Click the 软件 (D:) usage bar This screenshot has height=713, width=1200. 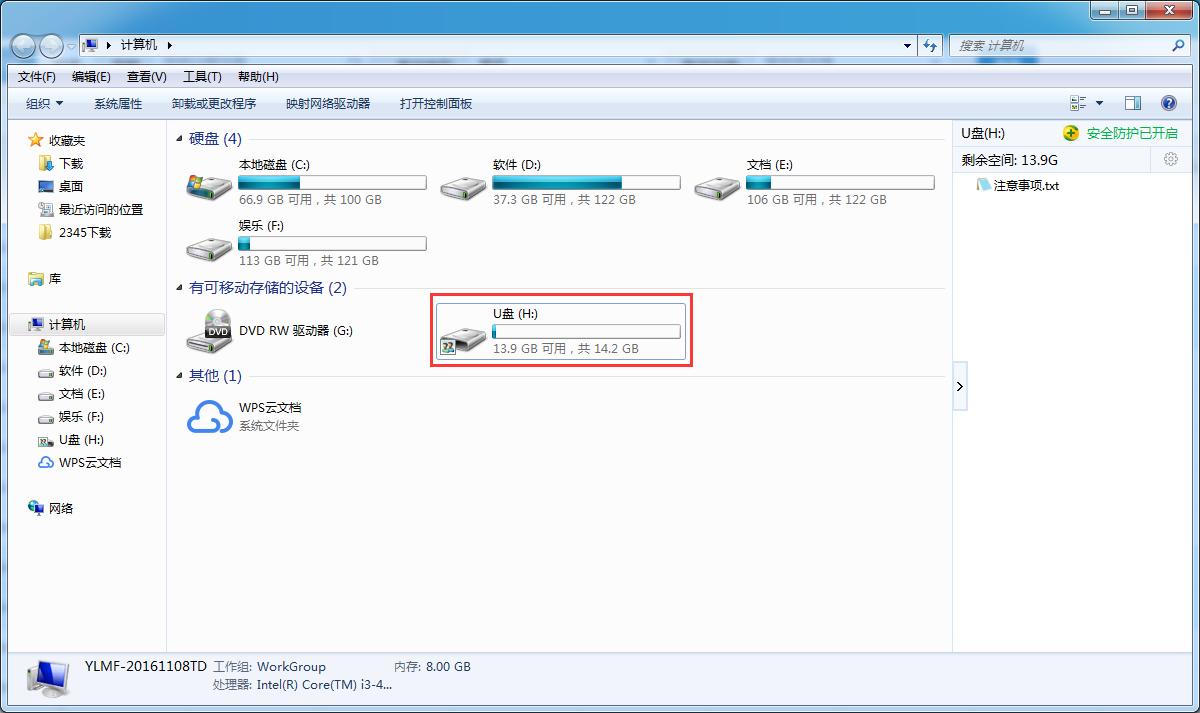click(586, 183)
